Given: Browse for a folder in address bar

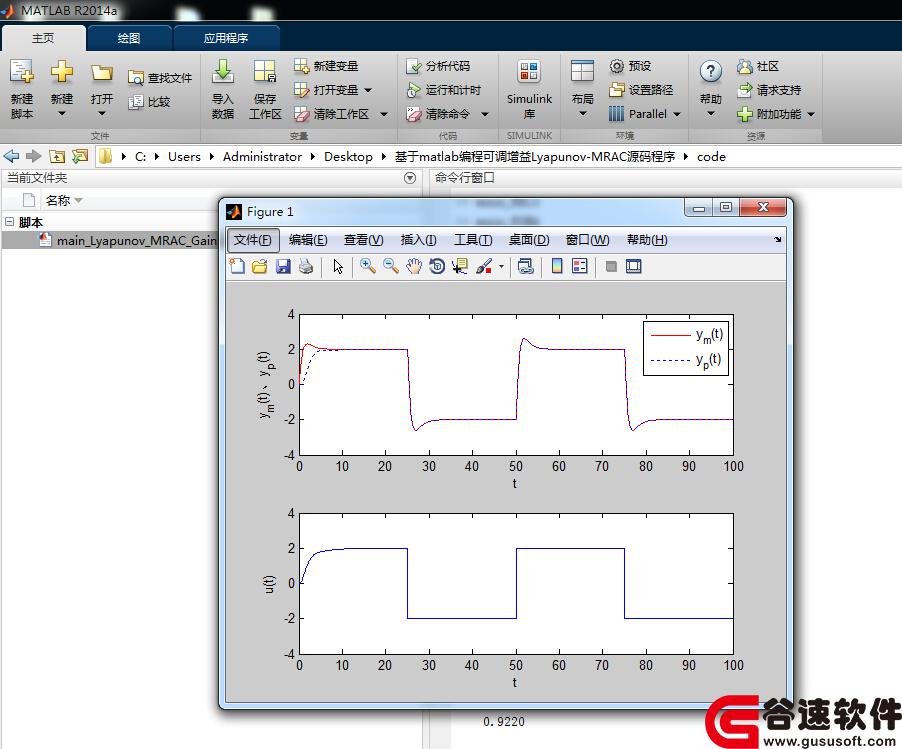Looking at the screenshot, I should [79, 156].
